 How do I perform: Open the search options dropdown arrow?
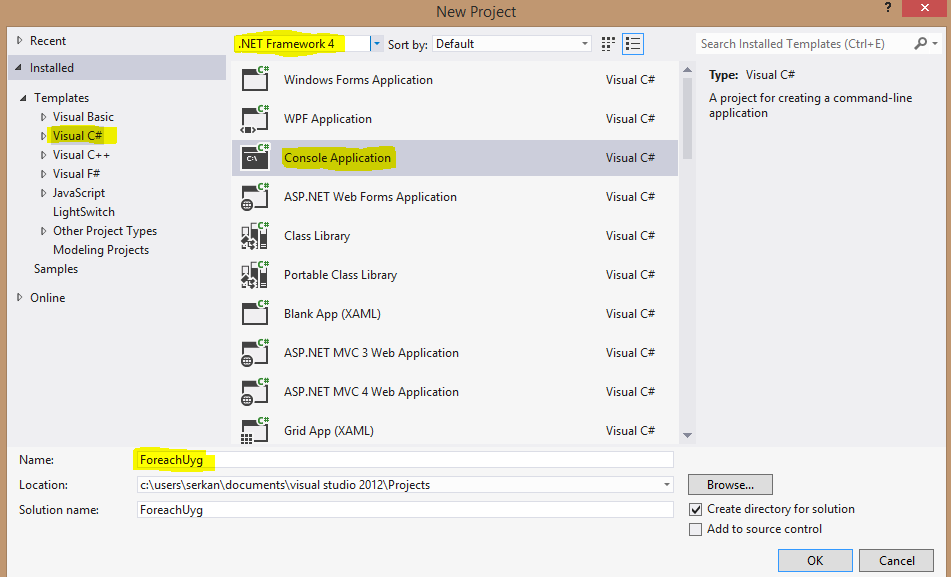[935, 44]
